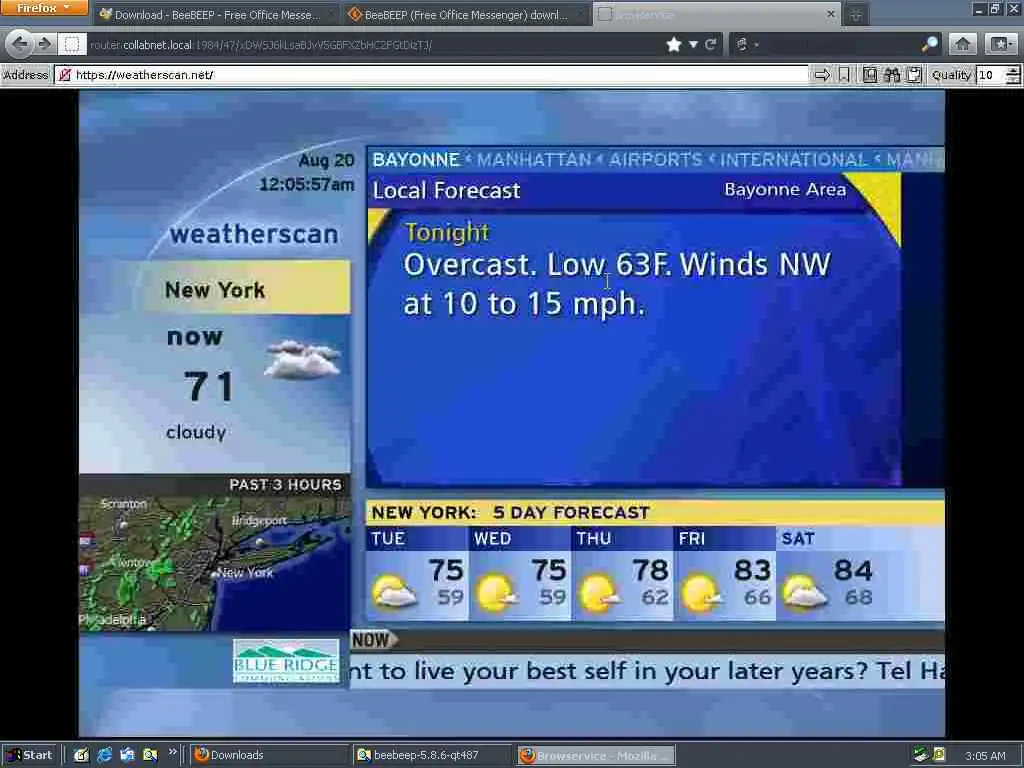1024x768 pixels.
Task: Click the Local Forecast heading
Action: pyautogui.click(x=446, y=191)
